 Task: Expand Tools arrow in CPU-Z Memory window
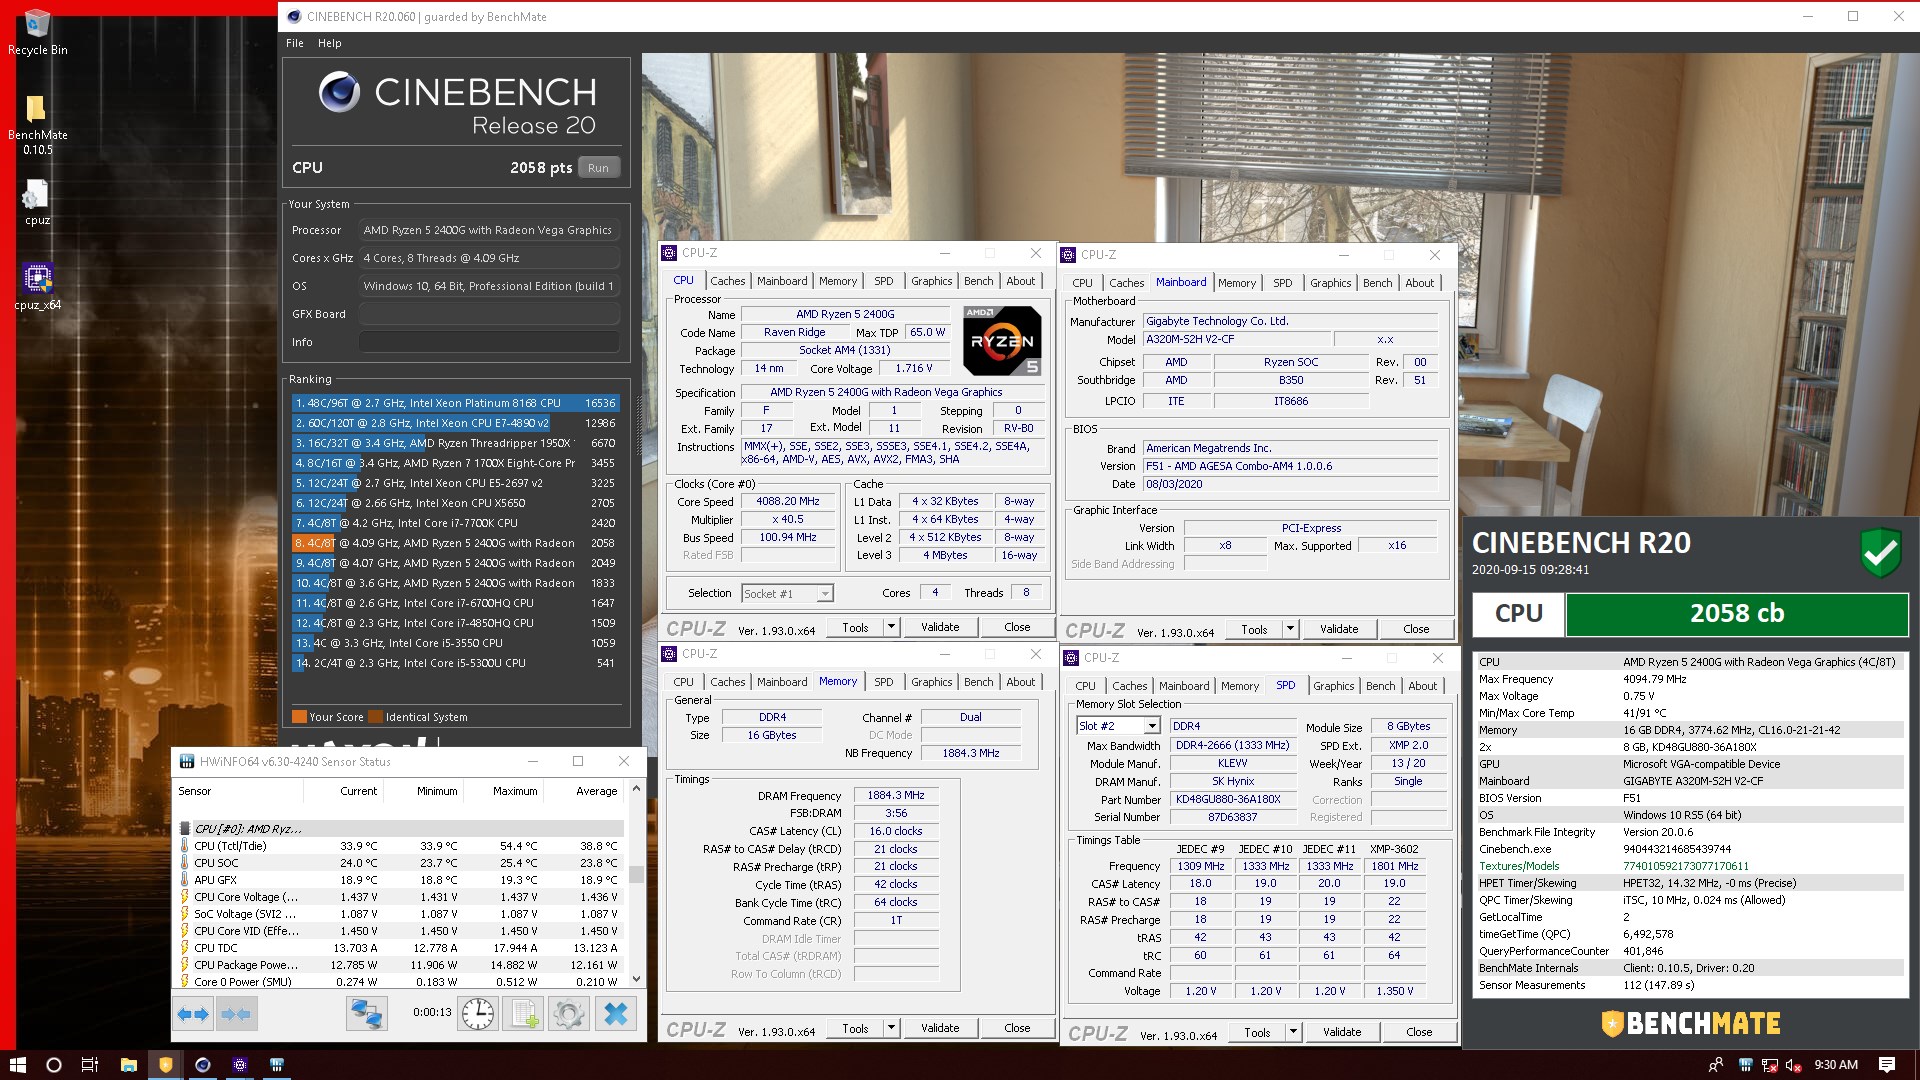tap(891, 1028)
